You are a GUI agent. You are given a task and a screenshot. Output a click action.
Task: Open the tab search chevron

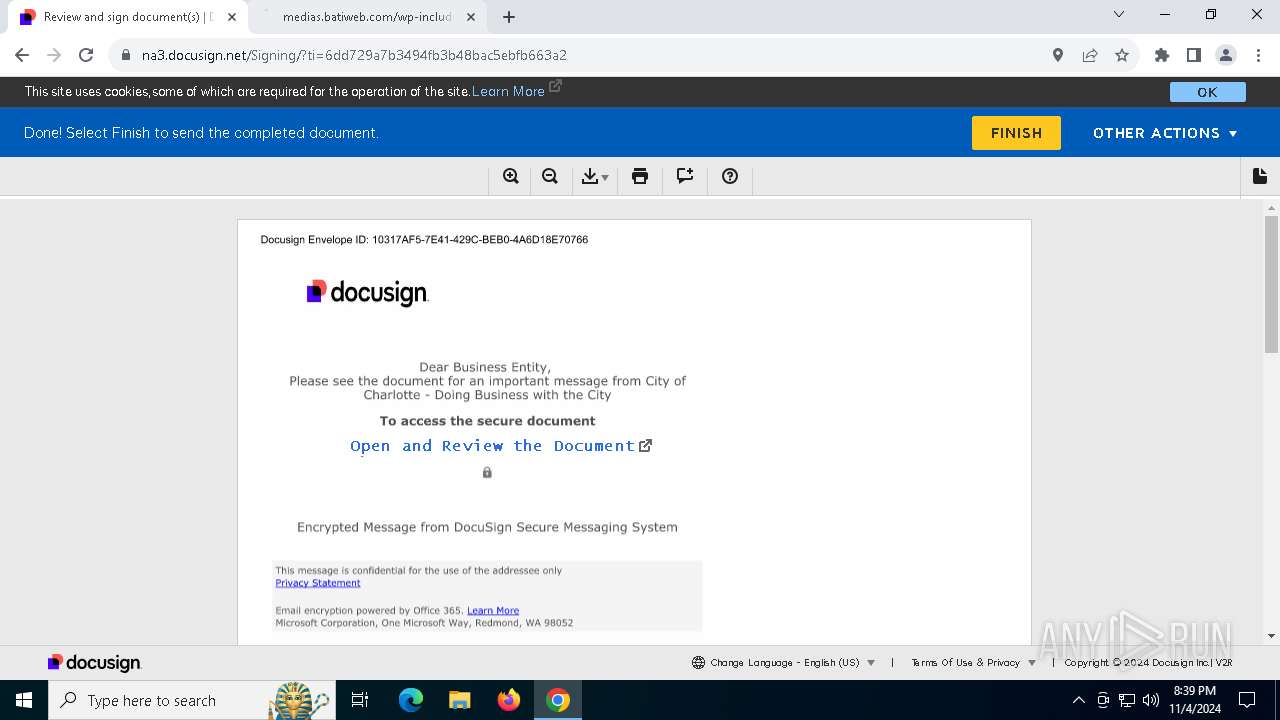[1119, 14]
